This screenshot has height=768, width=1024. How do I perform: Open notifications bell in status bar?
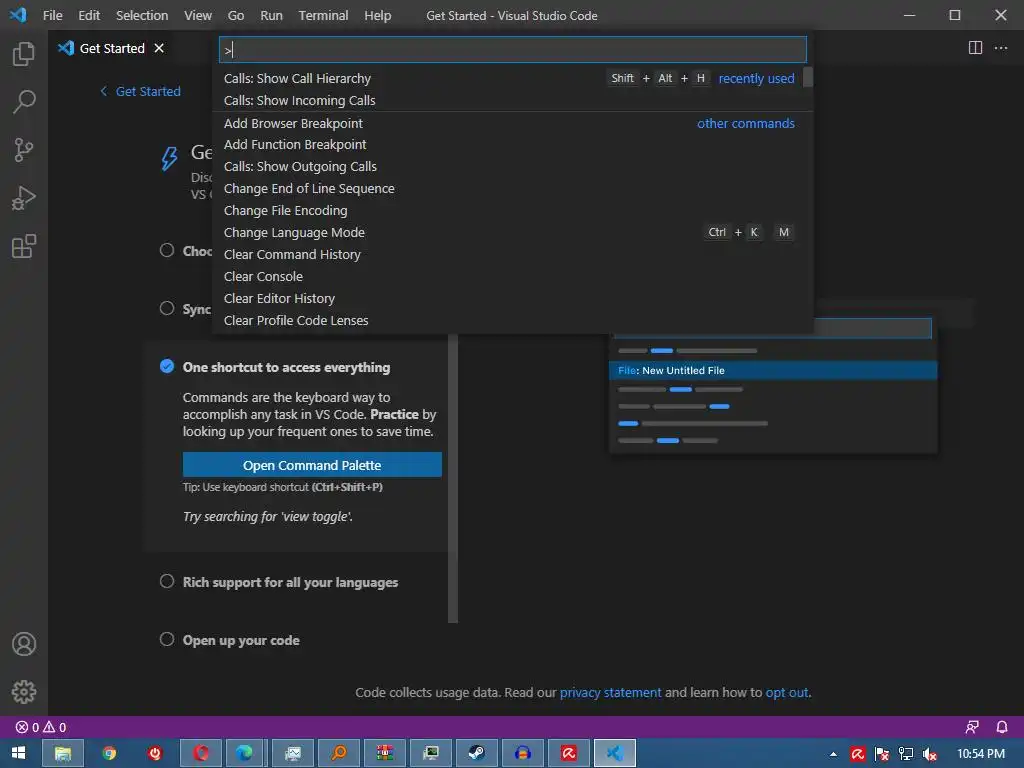coord(1002,727)
